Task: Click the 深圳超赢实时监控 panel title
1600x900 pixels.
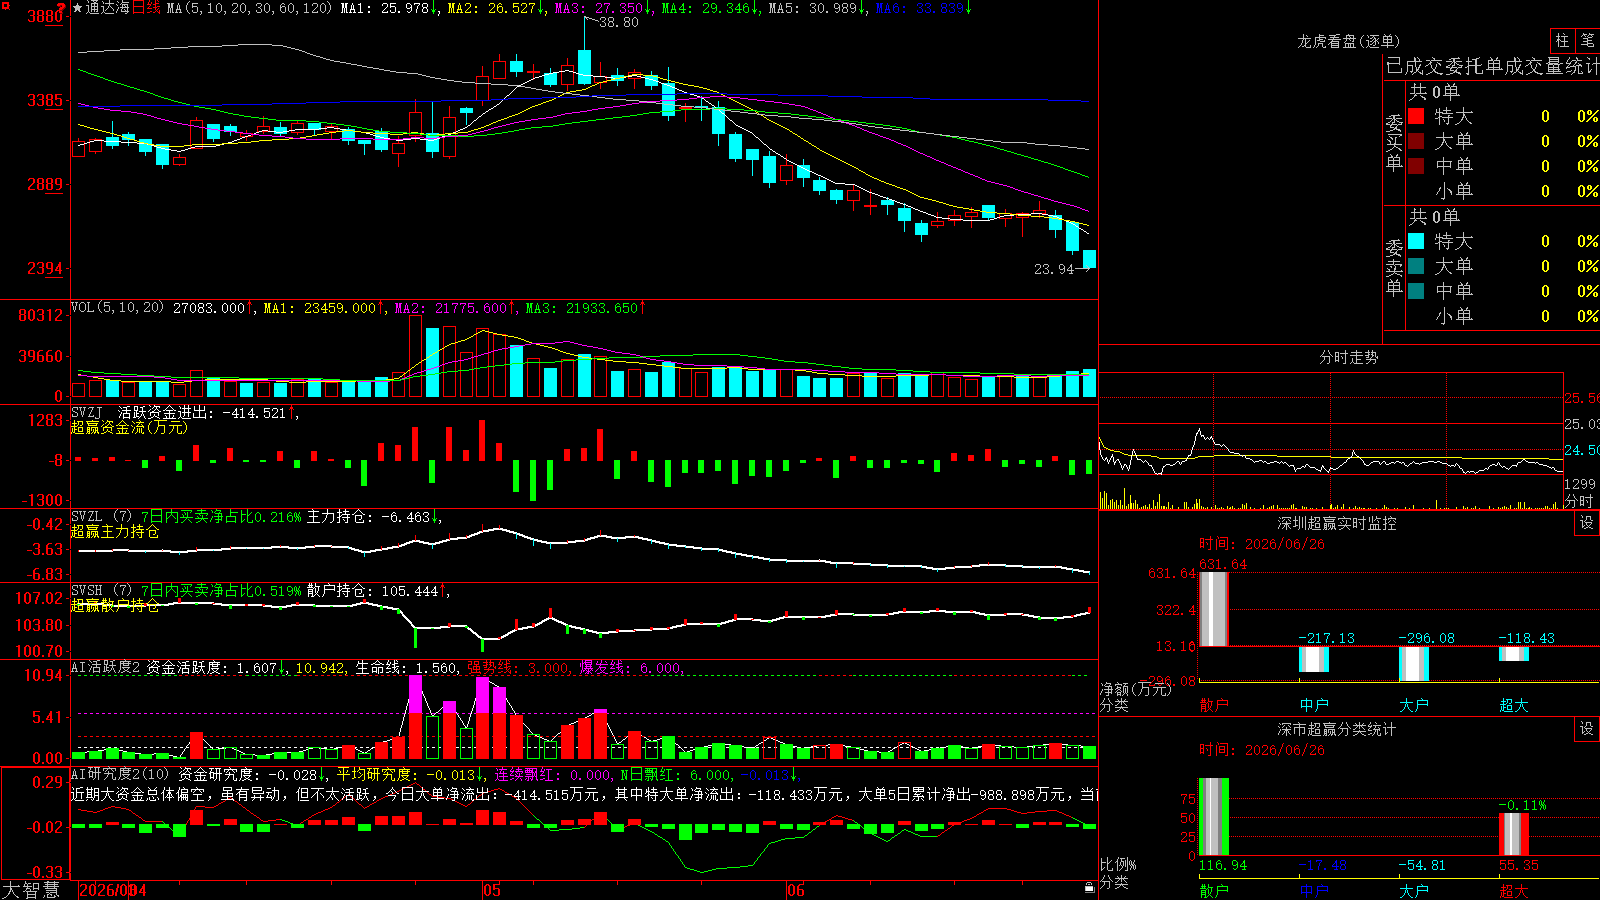Action: click(1337, 523)
